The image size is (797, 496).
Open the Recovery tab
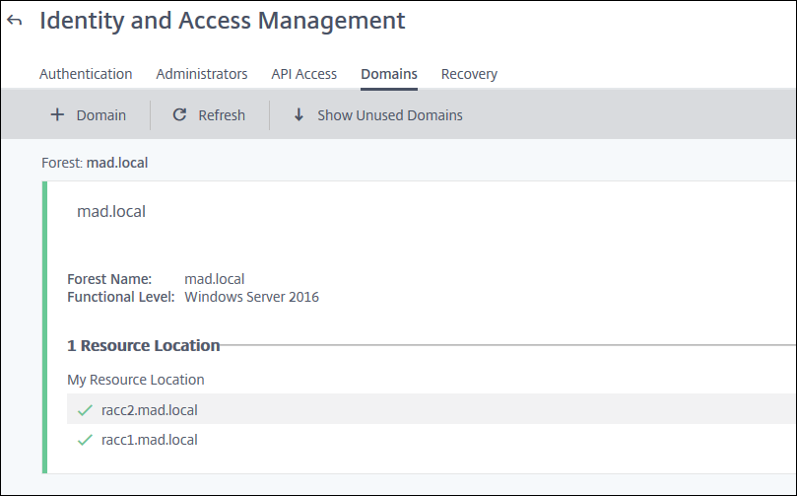(x=469, y=74)
